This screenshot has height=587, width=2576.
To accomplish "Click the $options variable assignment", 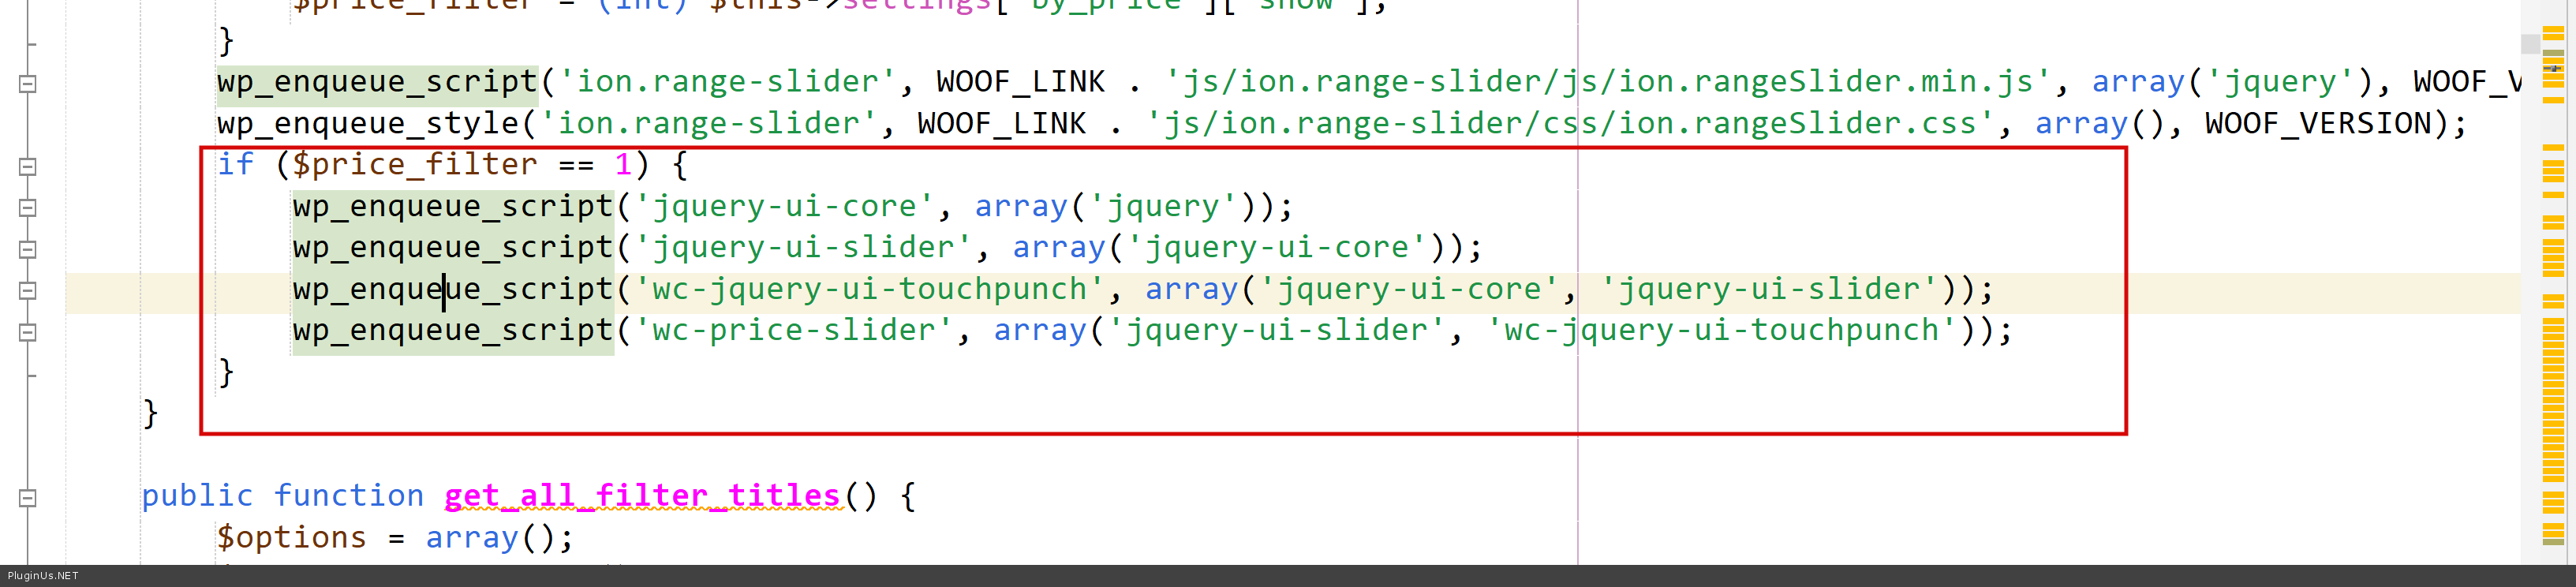I will click(292, 538).
